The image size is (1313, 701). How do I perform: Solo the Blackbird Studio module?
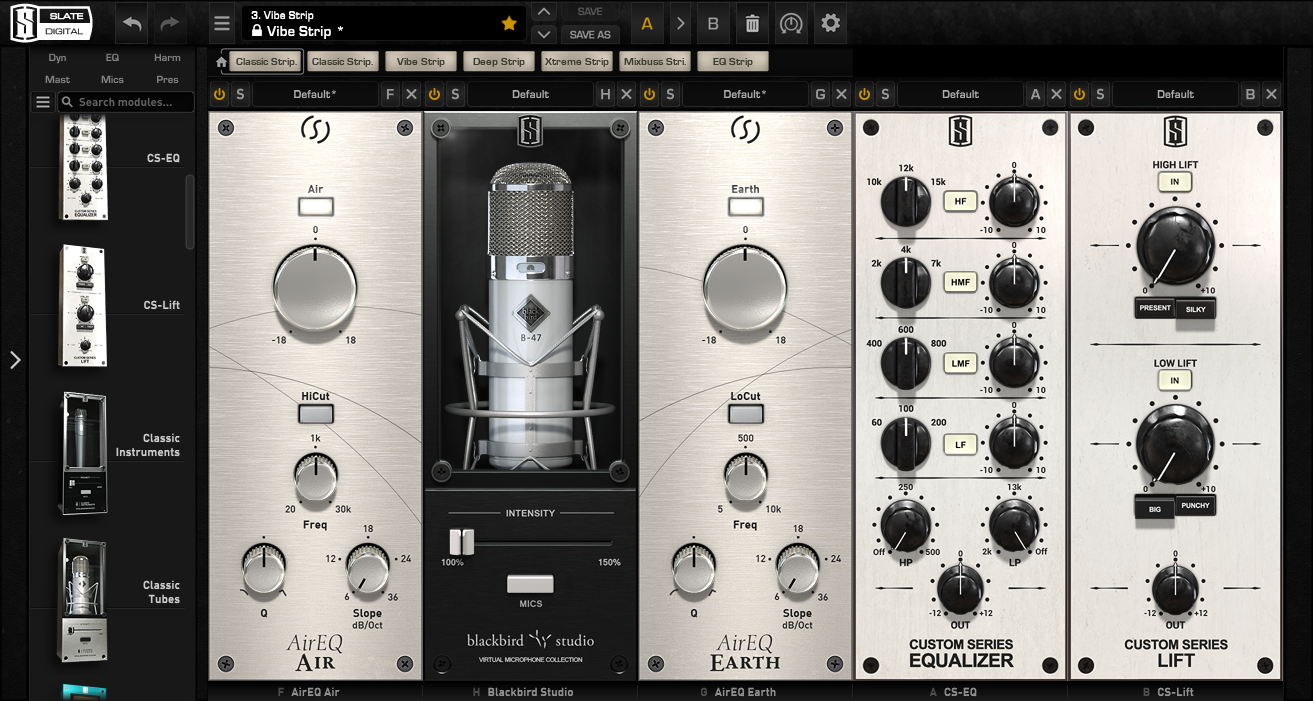pyautogui.click(x=455, y=94)
